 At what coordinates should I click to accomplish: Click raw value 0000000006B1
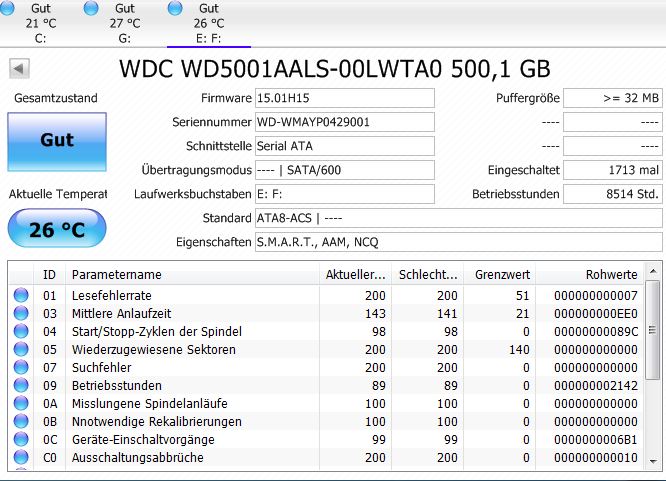click(x=595, y=440)
